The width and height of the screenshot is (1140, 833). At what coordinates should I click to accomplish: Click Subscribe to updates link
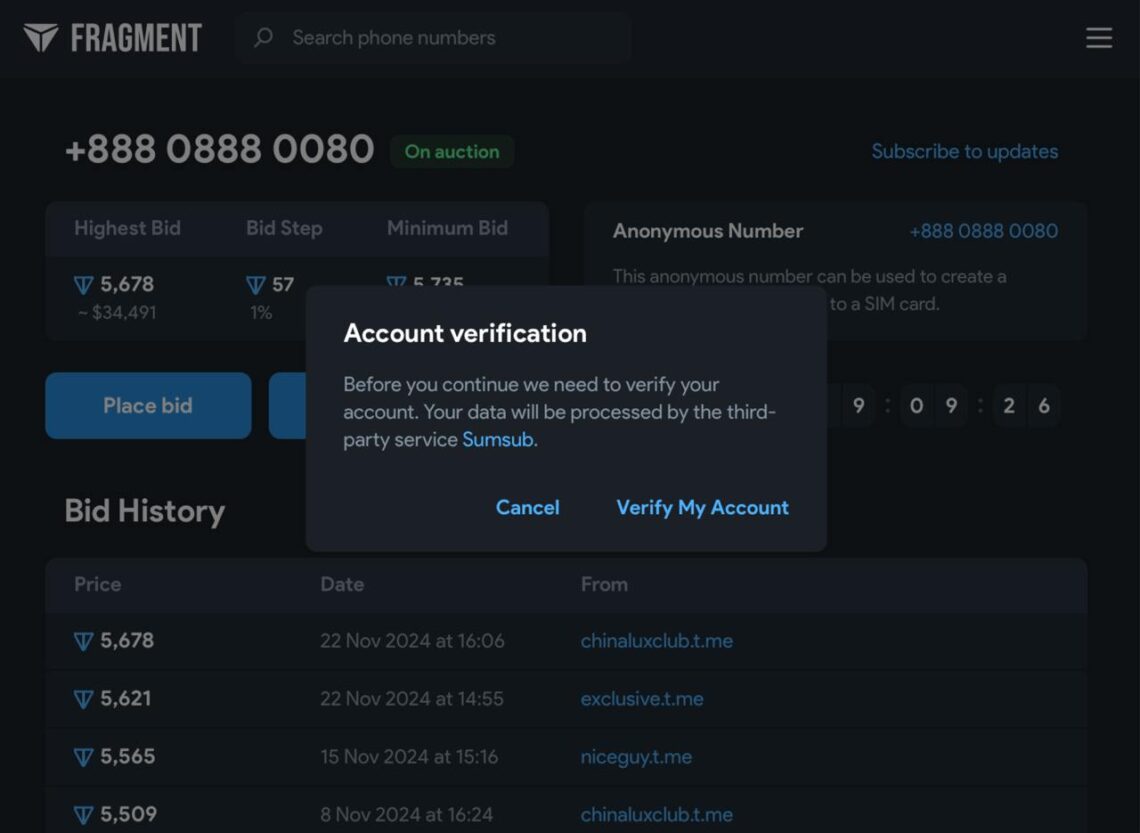tap(964, 152)
